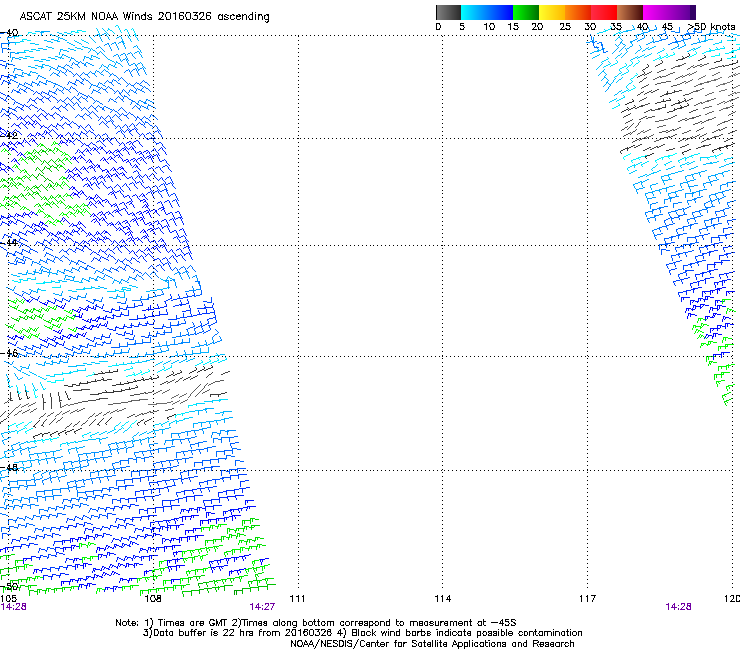Viewport: 740px width, 650px height.
Task: Choose the orange 25-30 knot color bar segment
Action: pos(578,12)
